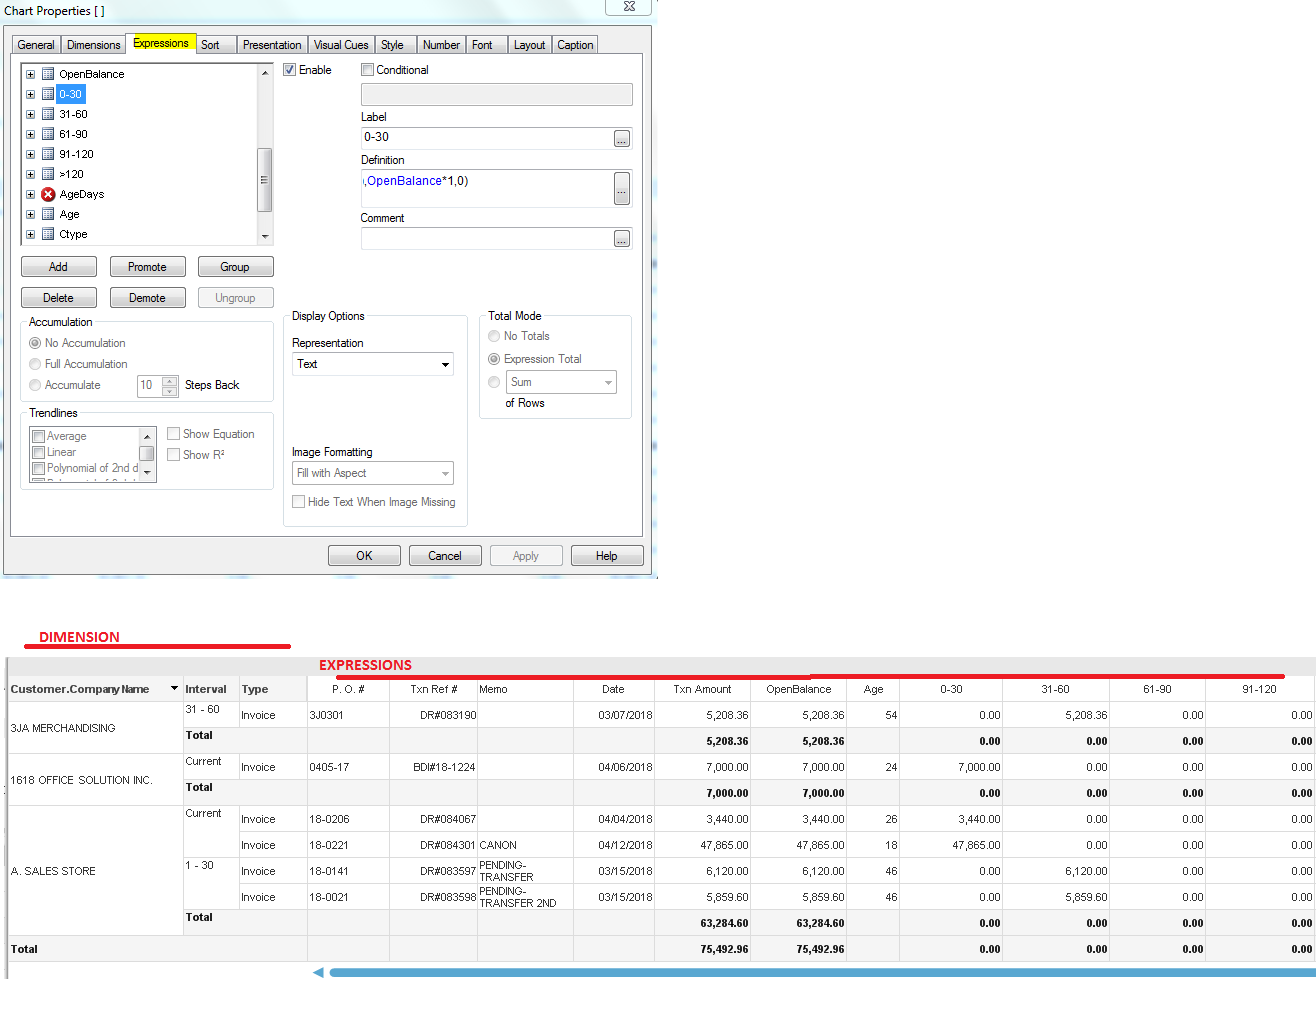This screenshot has width=1316, height=1022.
Task: Select the Expression Total radio button
Action: point(494,359)
